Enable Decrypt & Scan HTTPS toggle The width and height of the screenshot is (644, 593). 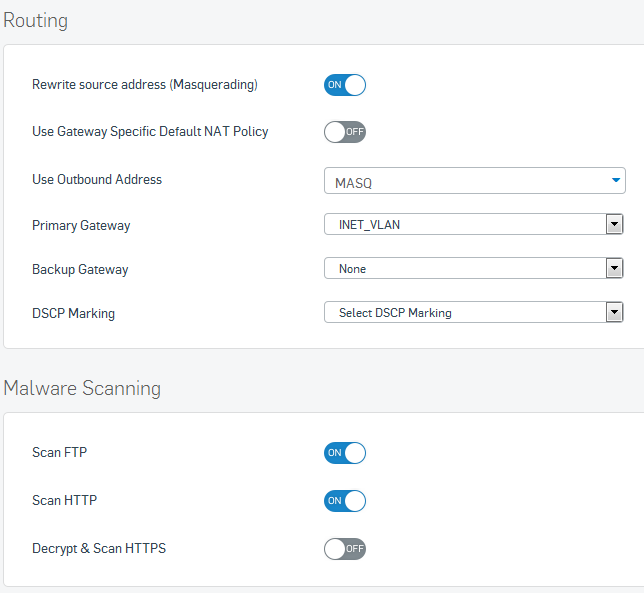(x=345, y=549)
